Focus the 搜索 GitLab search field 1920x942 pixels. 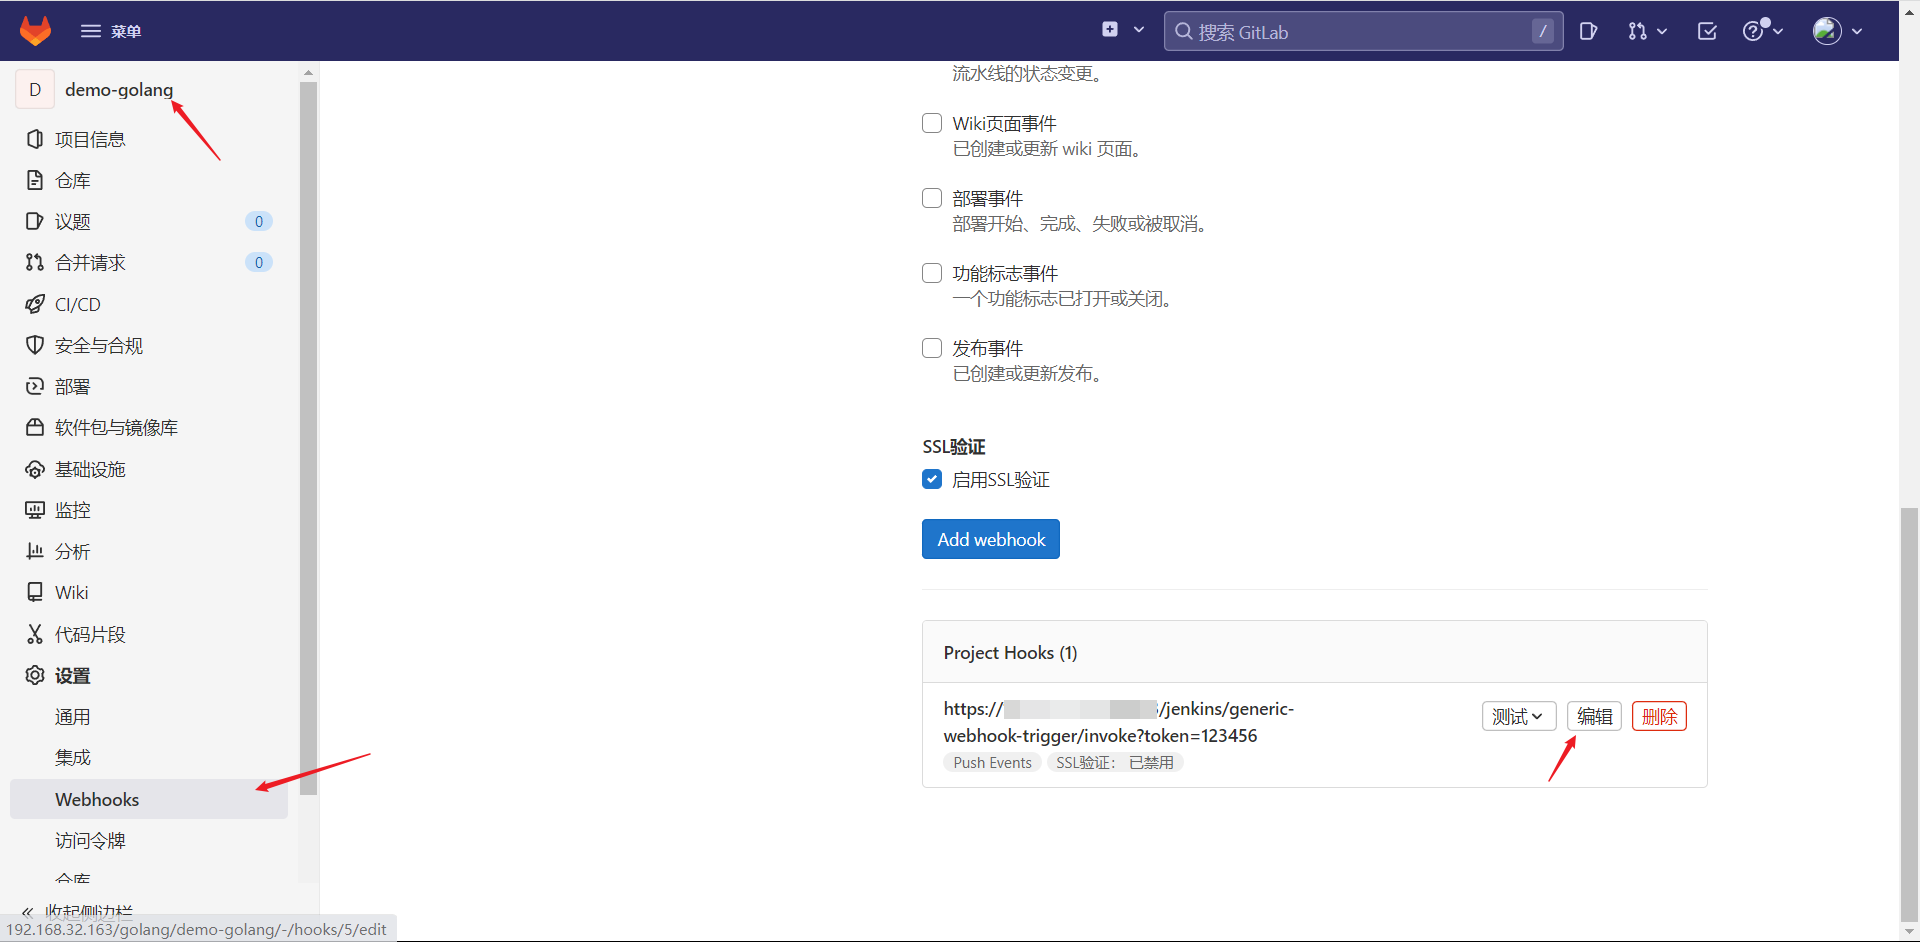(1363, 31)
